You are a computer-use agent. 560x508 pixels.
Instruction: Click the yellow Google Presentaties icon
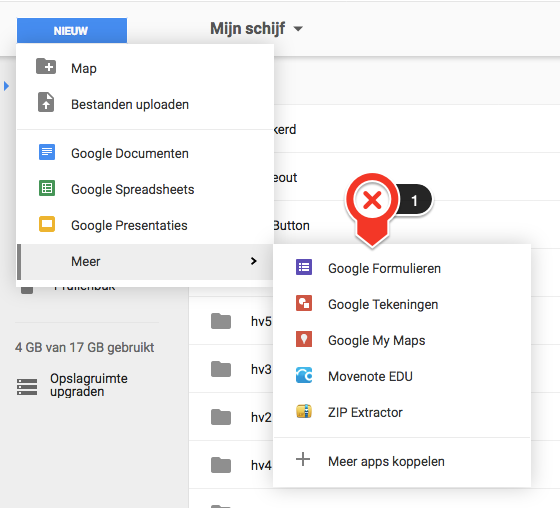point(47,224)
